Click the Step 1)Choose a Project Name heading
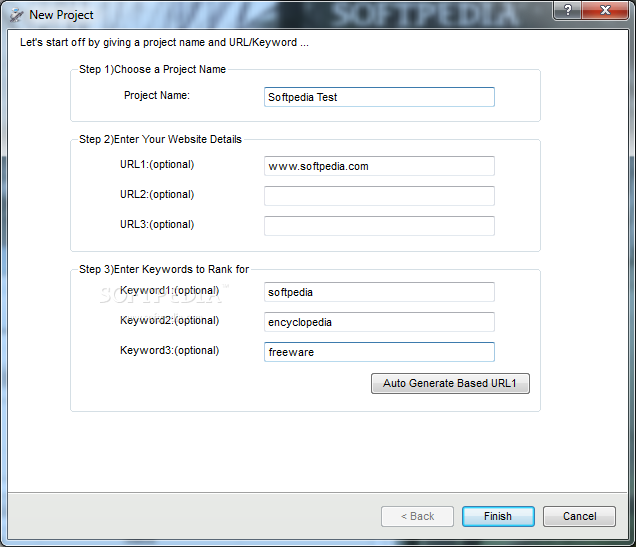The image size is (636, 547). tap(152, 69)
